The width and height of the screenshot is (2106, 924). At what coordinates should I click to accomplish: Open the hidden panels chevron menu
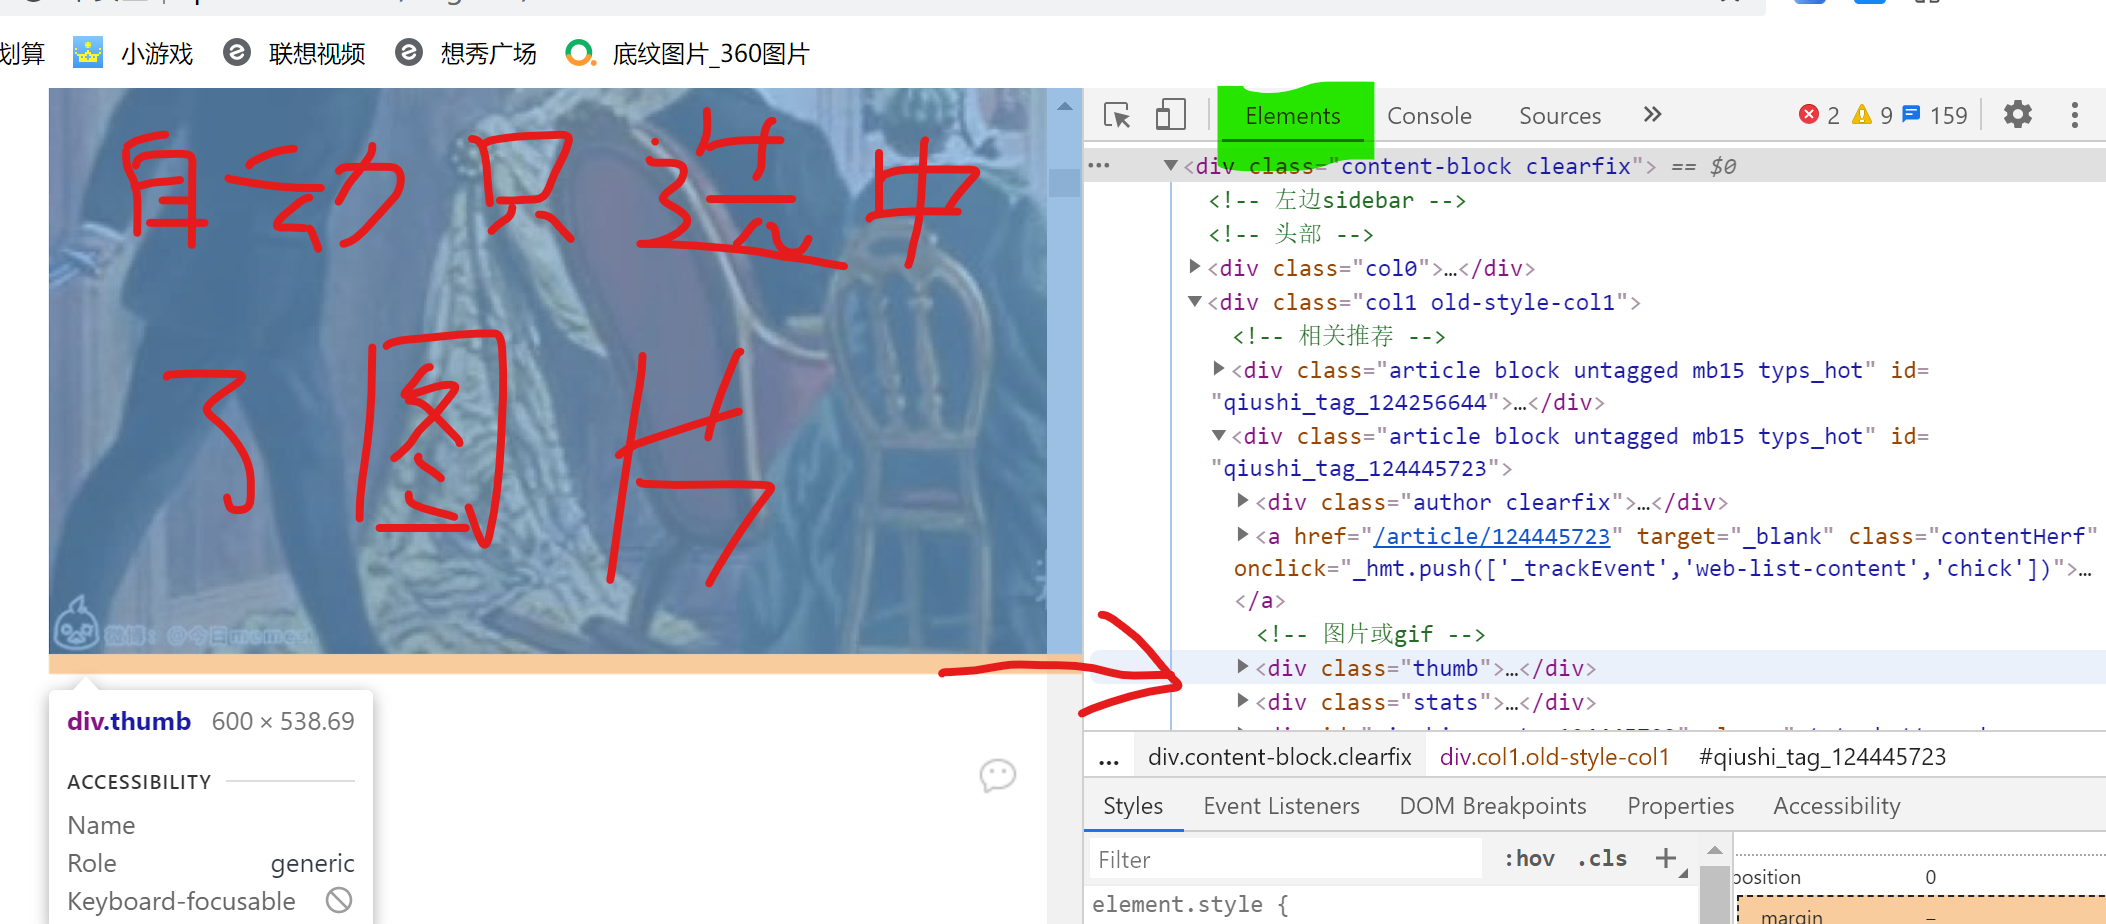tap(1652, 114)
